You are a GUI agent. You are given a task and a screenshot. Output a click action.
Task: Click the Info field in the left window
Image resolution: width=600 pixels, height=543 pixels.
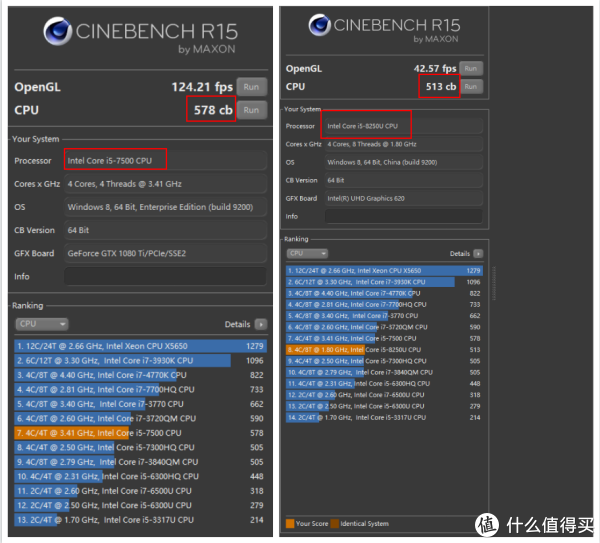(x=165, y=276)
